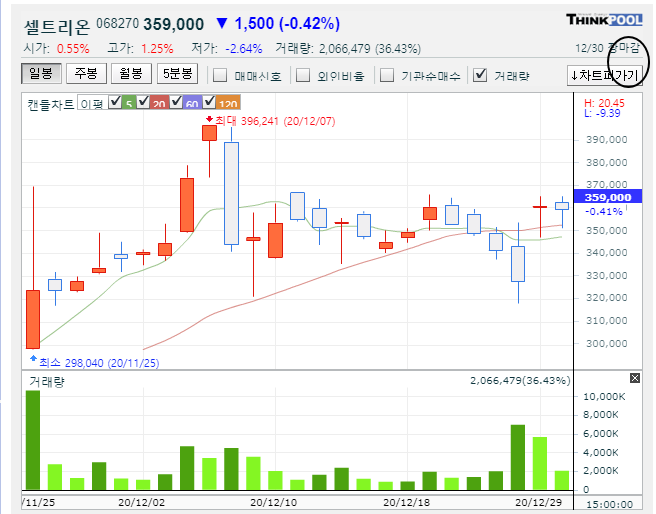Click the 캔들차트 label

pos(51,104)
